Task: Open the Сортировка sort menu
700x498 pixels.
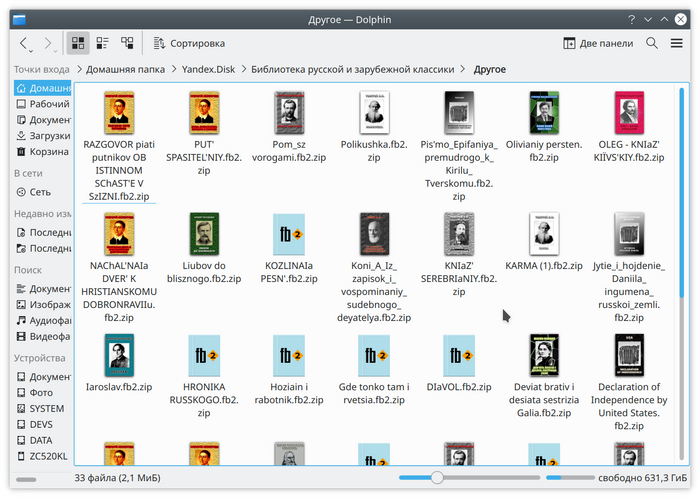Action: (x=188, y=43)
